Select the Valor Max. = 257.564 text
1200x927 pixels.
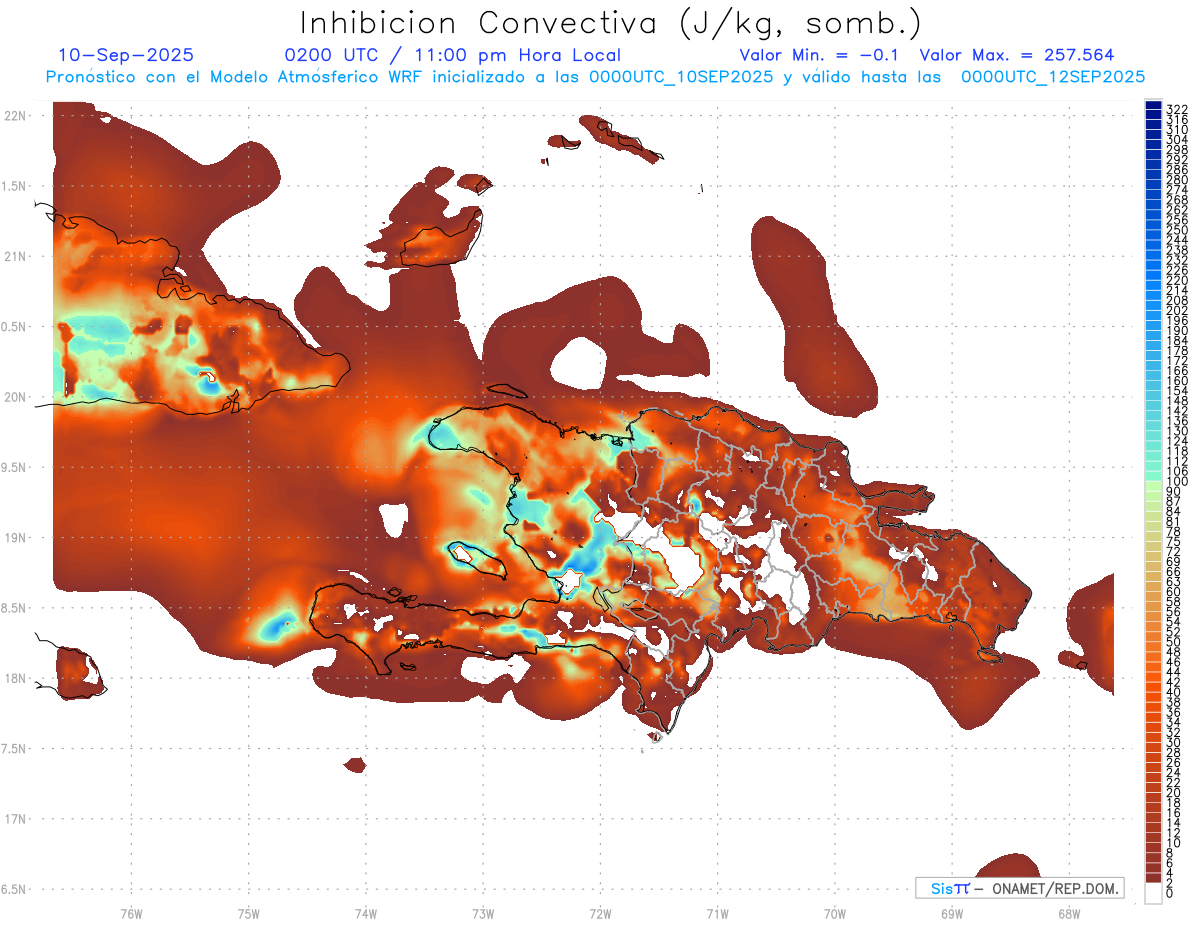pyautogui.click(x=1016, y=55)
